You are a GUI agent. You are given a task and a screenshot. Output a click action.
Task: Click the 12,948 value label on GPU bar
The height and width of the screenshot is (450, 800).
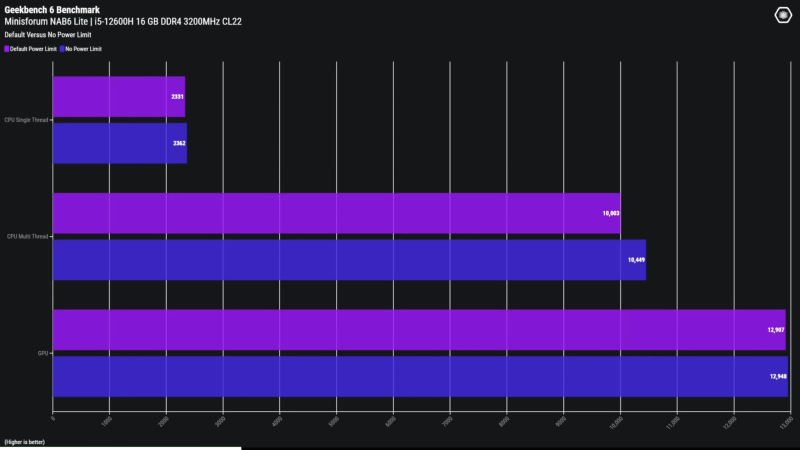coord(778,376)
